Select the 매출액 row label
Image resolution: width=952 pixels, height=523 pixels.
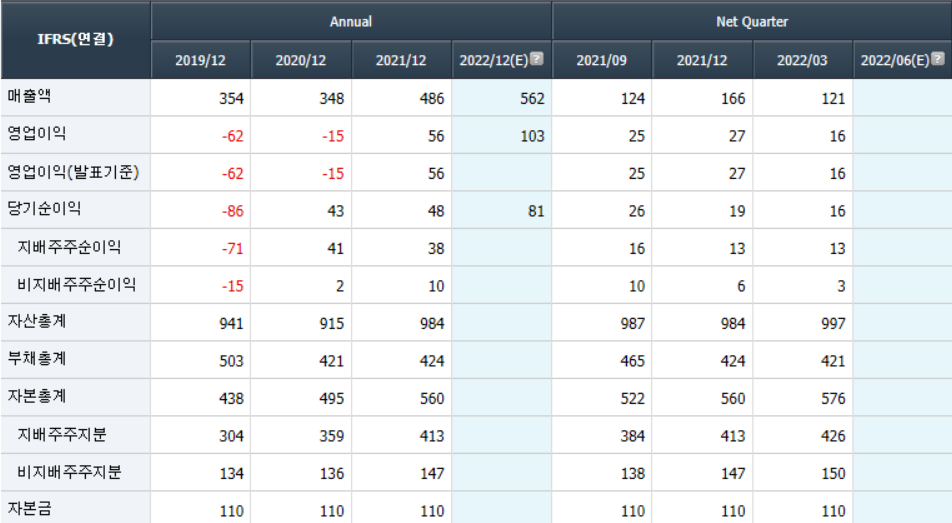point(29,96)
